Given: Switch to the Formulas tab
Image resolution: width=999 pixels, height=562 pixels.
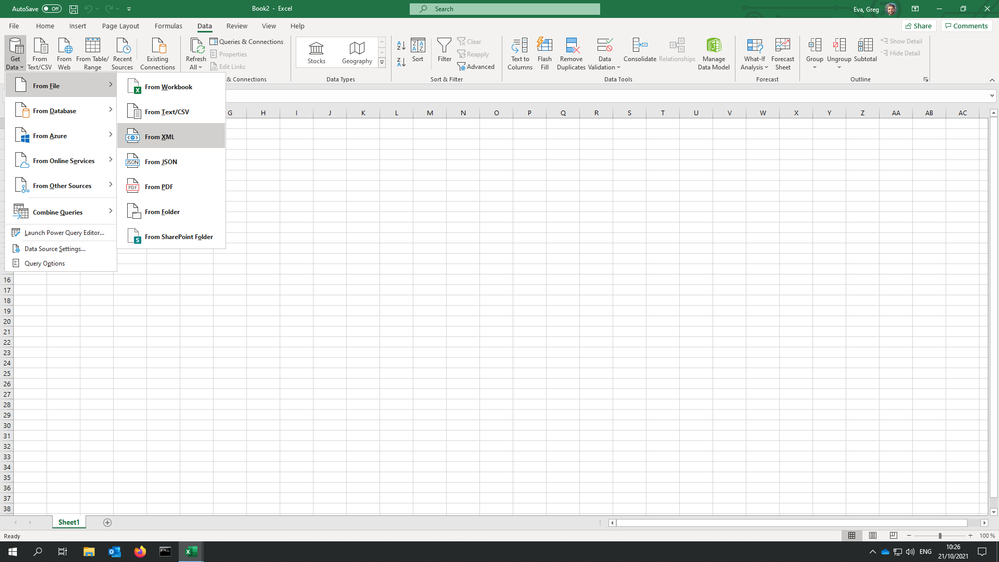Looking at the screenshot, I should coord(168,26).
